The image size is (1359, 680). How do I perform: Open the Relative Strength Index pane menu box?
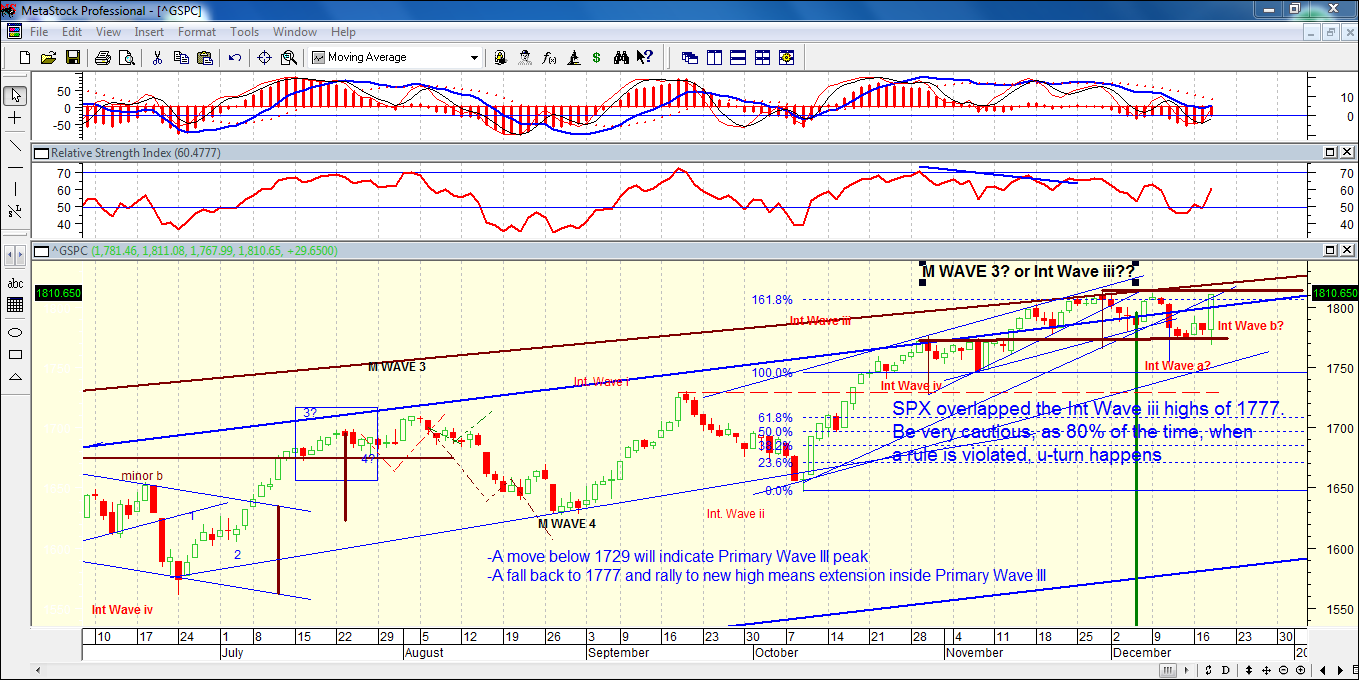41,153
